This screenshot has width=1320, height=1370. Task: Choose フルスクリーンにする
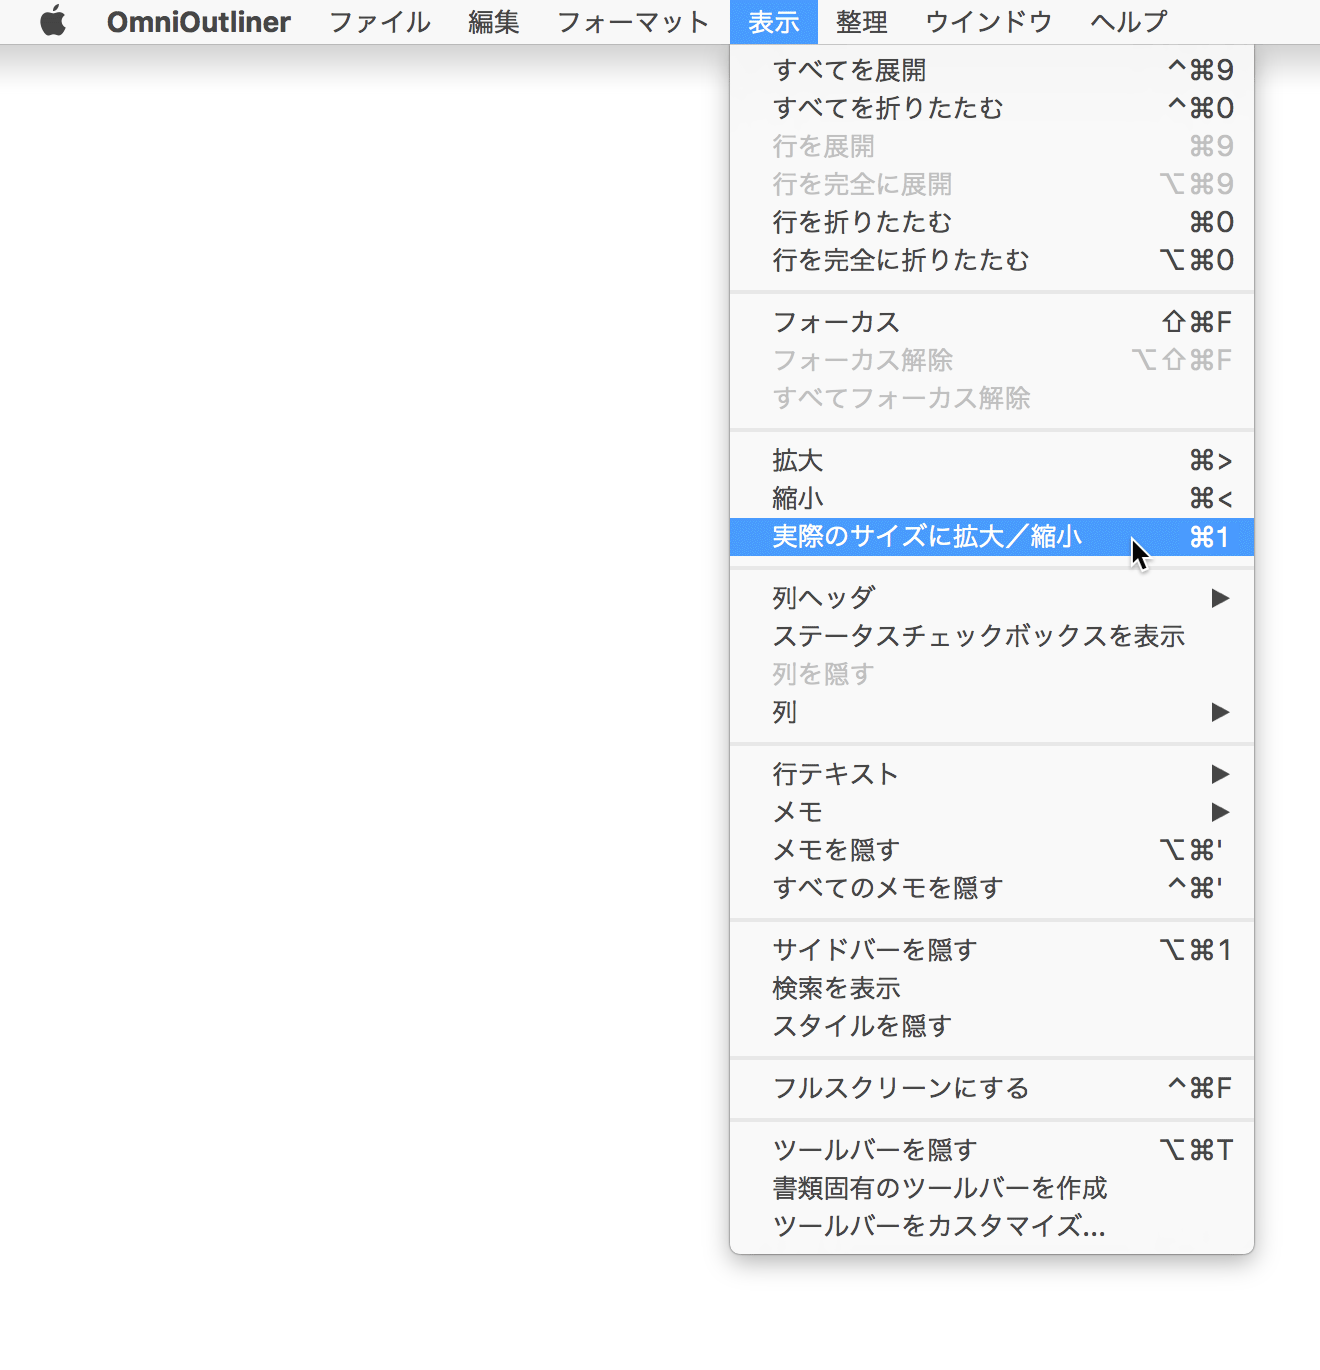pos(992,1088)
